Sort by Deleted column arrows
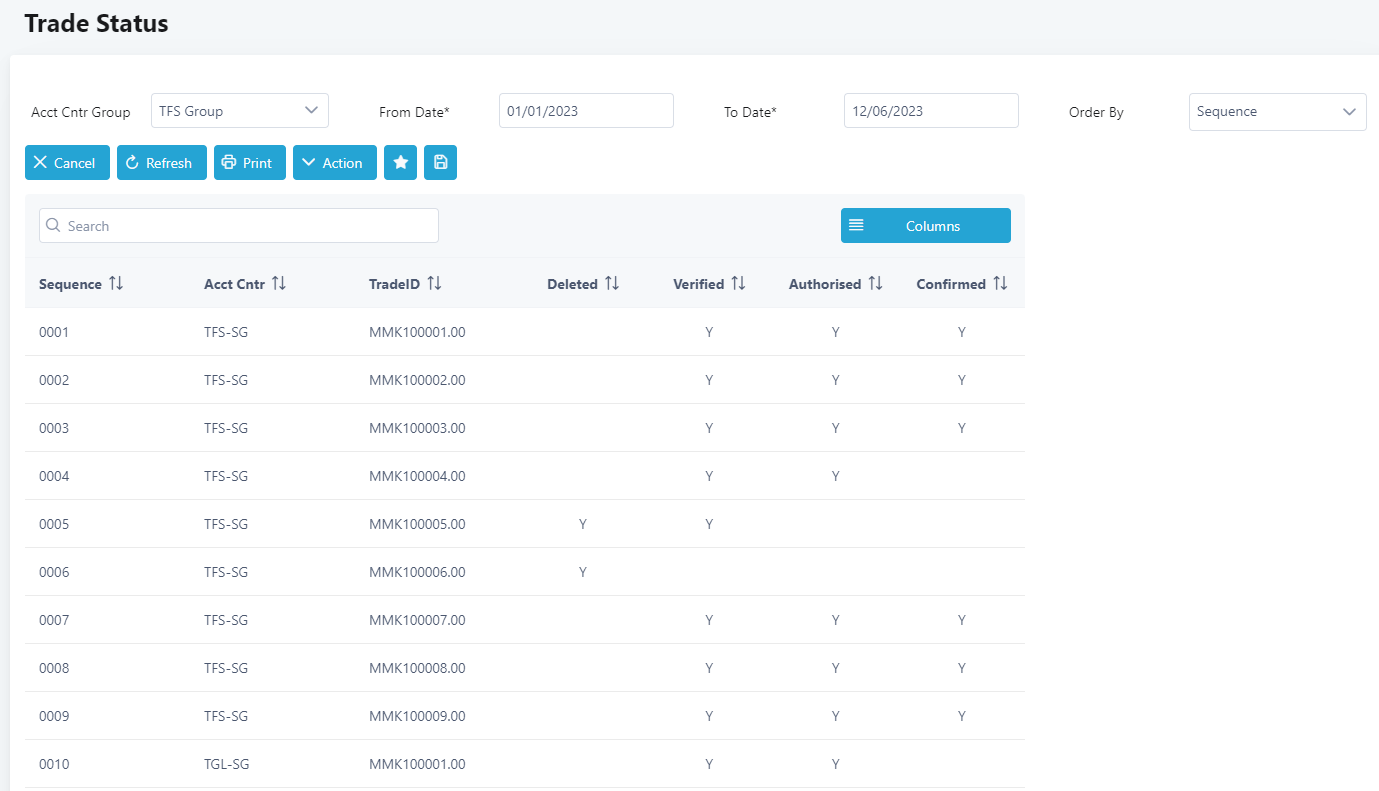This screenshot has height=791, width=1379. coord(612,284)
